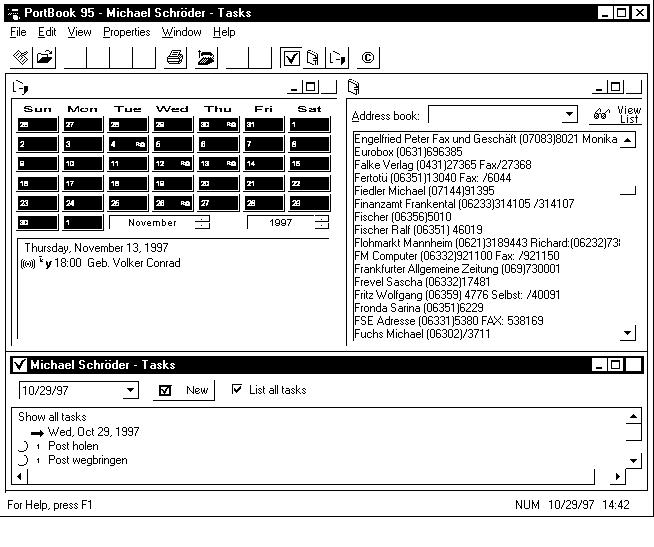
Task: Open the Properties menu
Action: 126,32
